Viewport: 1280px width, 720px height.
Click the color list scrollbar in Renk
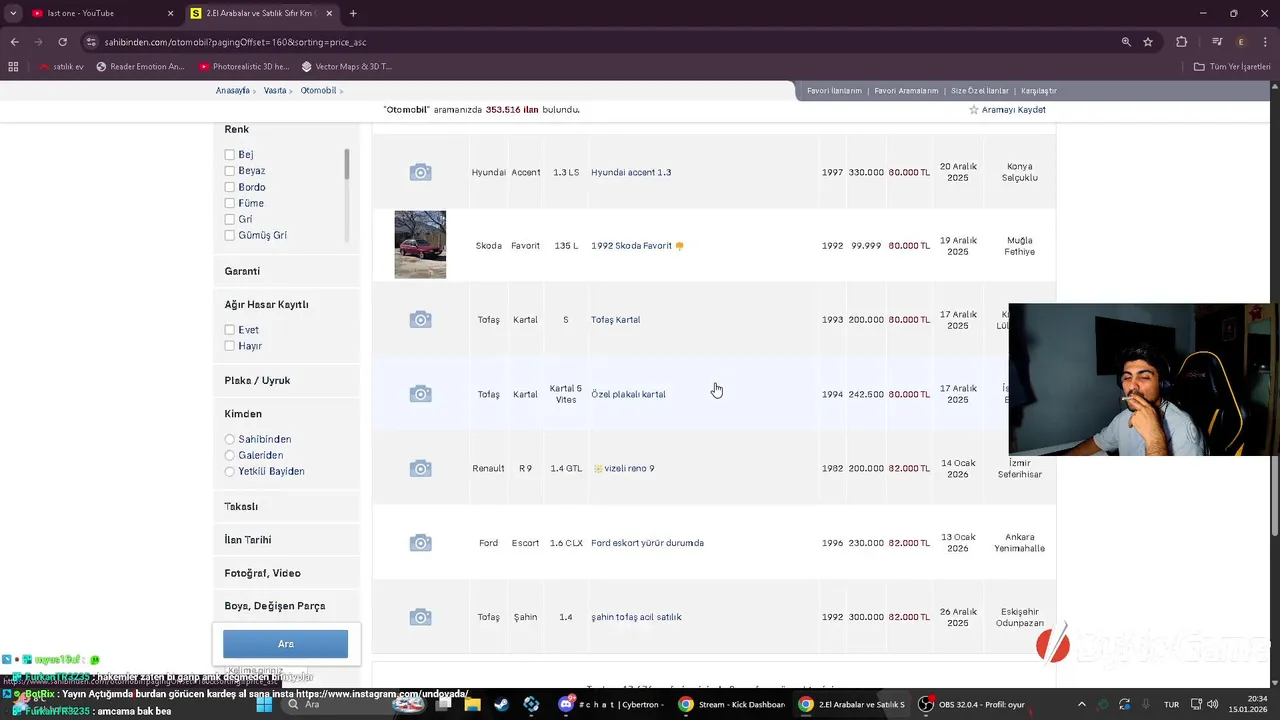[x=347, y=164]
